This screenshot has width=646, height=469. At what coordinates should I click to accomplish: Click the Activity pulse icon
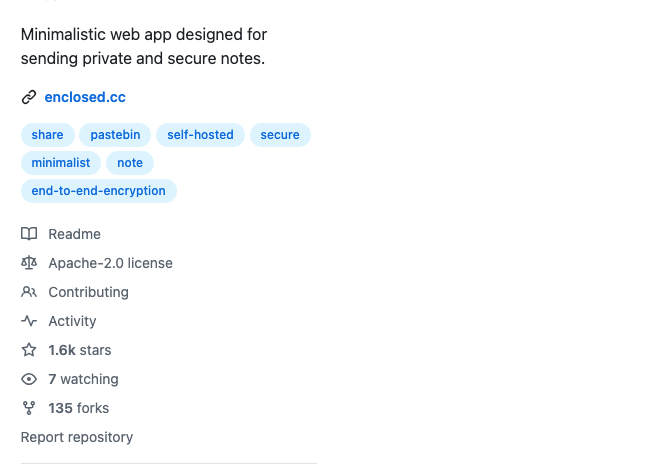(29, 321)
